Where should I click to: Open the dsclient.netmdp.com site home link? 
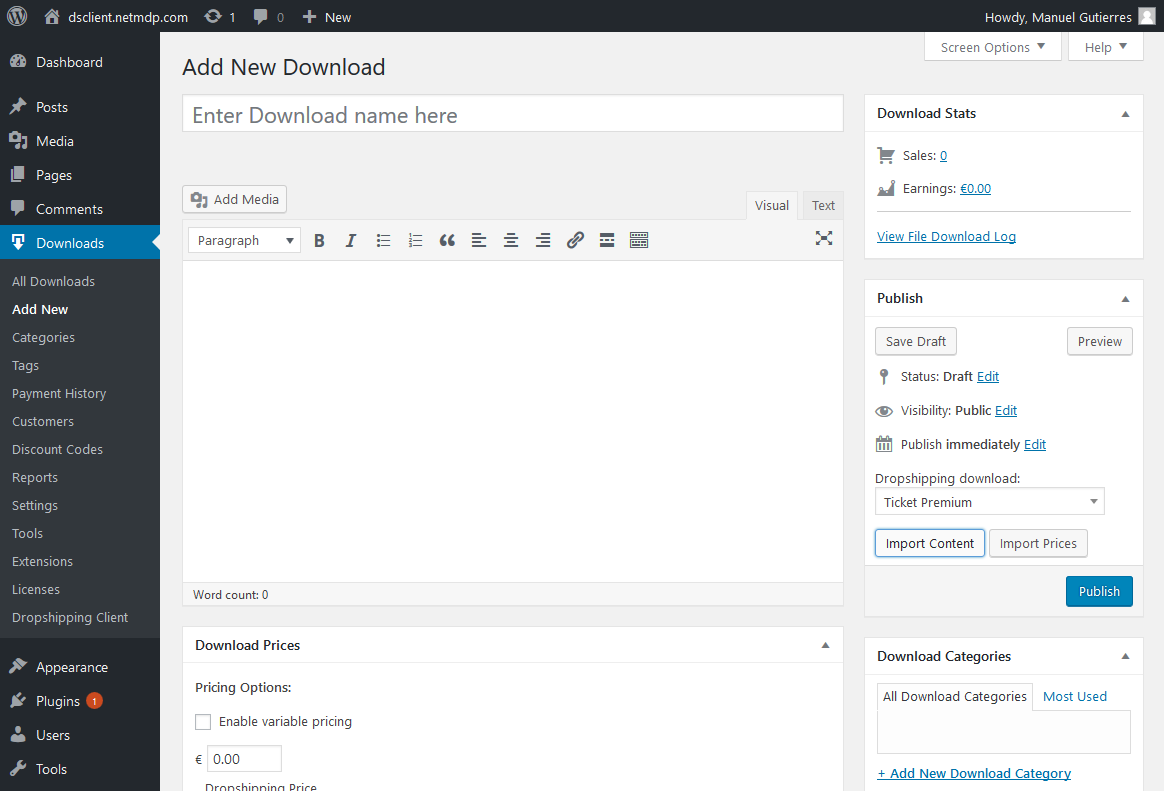(116, 17)
